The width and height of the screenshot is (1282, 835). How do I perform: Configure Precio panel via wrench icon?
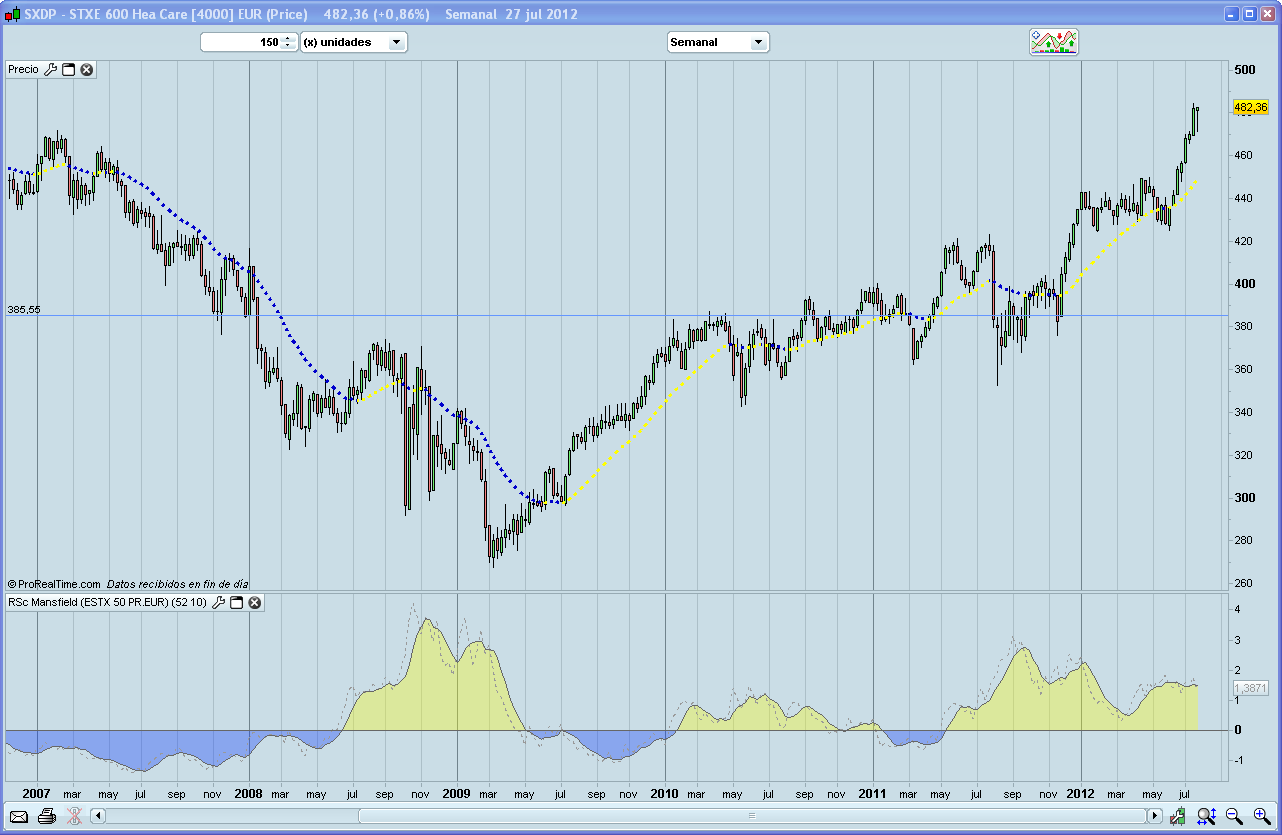point(51,70)
